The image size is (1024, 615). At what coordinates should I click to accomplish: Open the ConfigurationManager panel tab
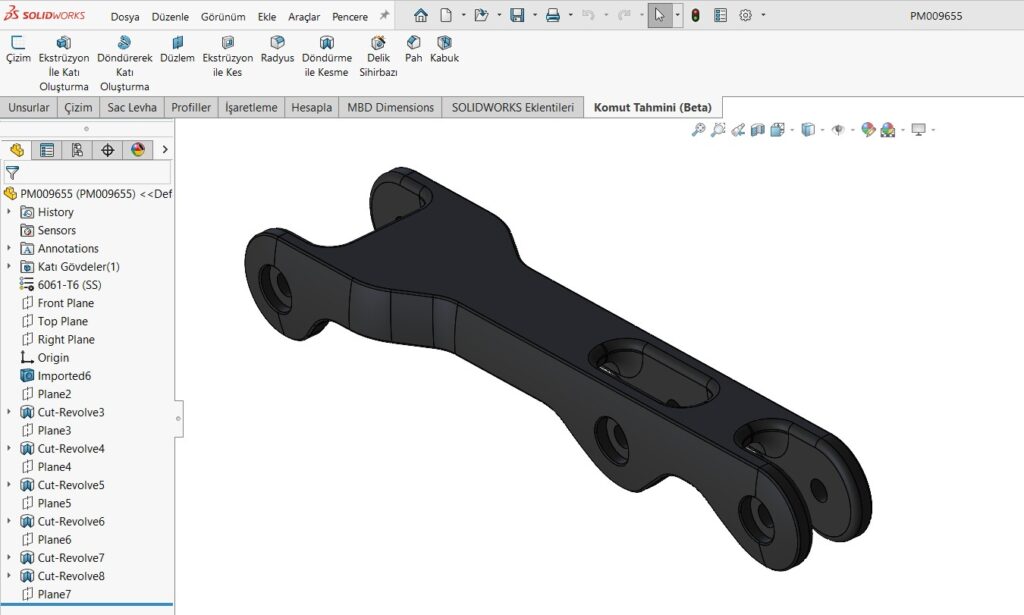77,150
